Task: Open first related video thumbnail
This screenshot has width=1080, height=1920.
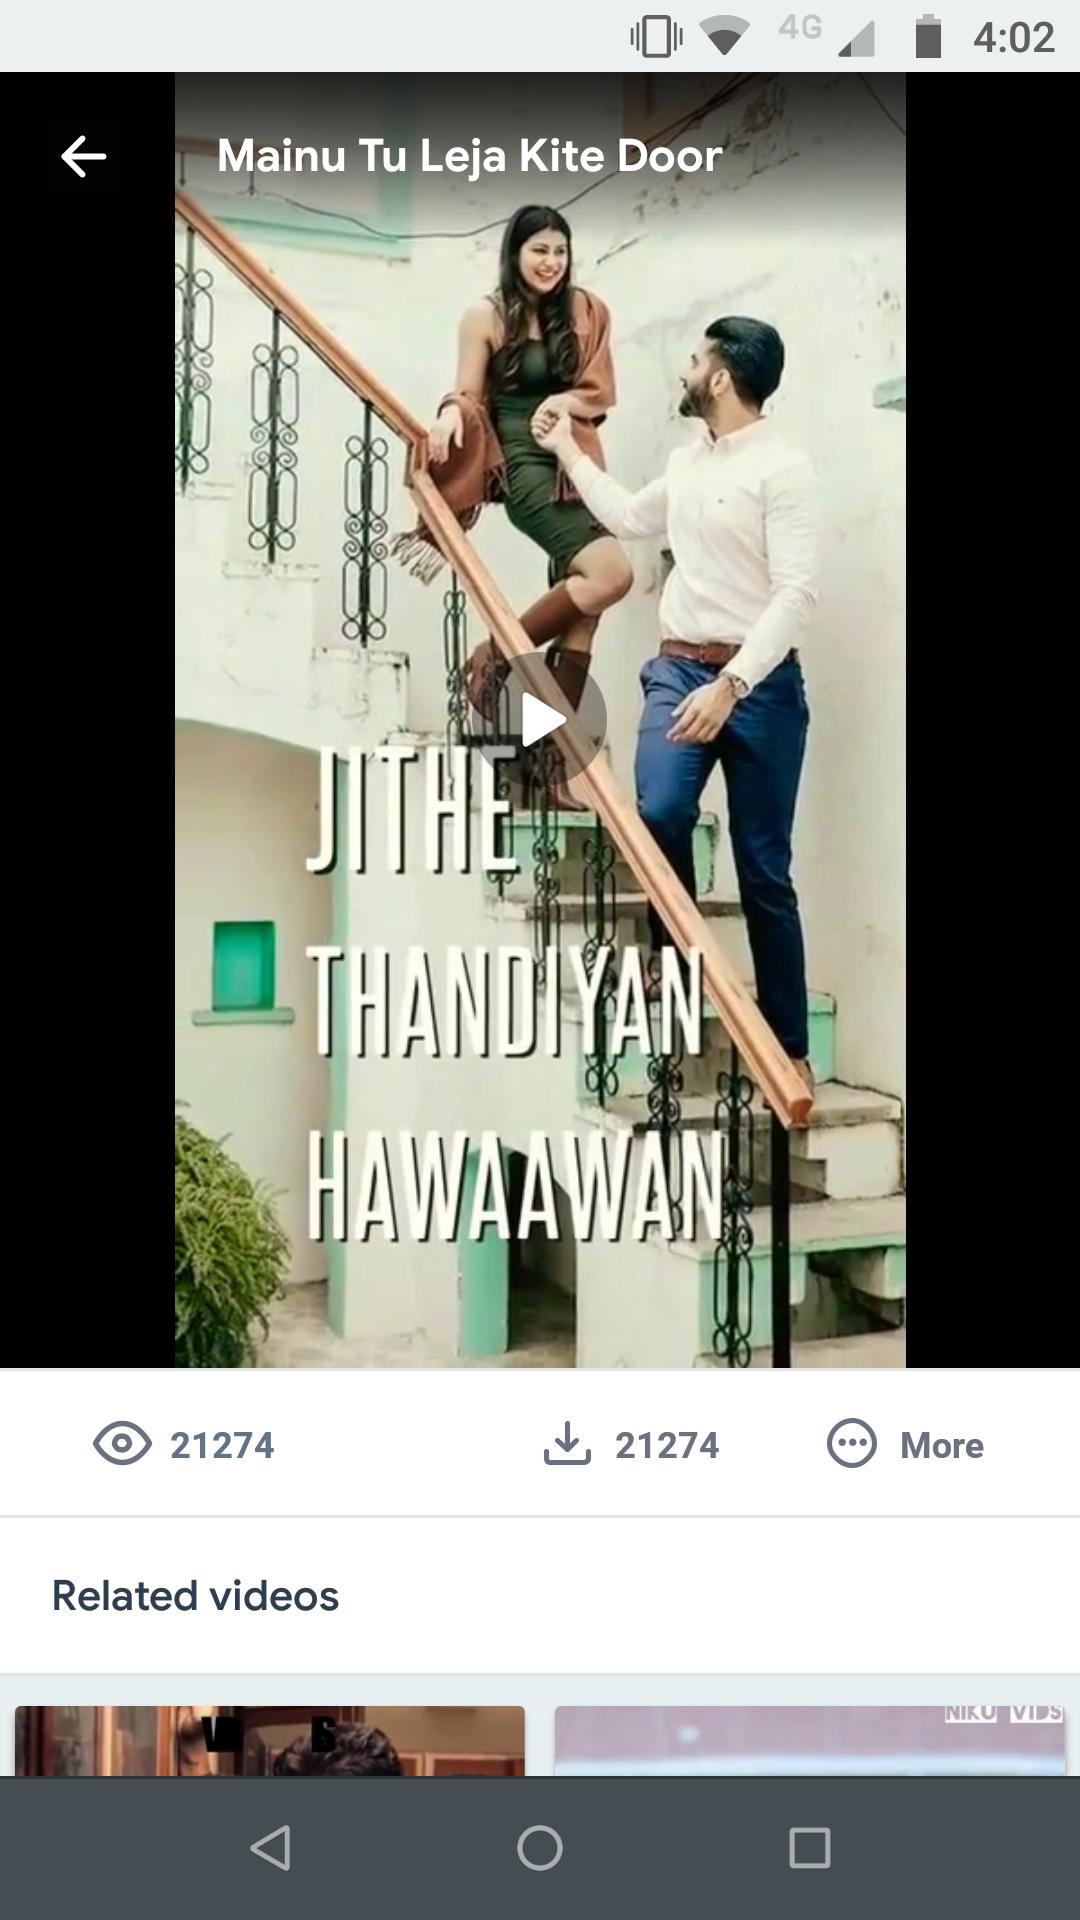Action: pos(270,1741)
